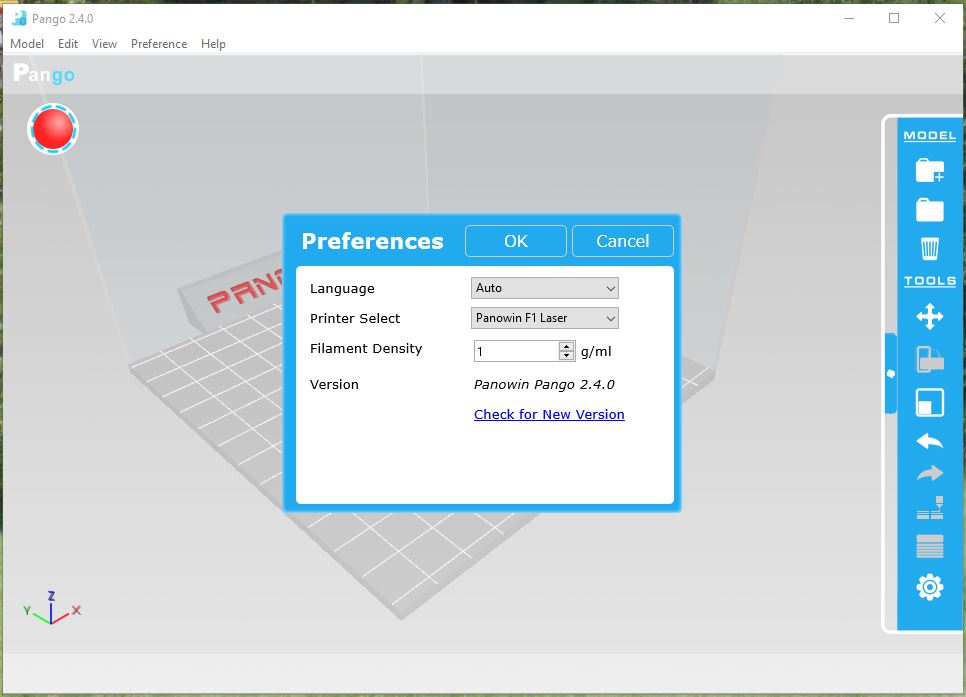Open the Printer Select dropdown
Viewport: 966px width, 697px height.
click(545, 318)
